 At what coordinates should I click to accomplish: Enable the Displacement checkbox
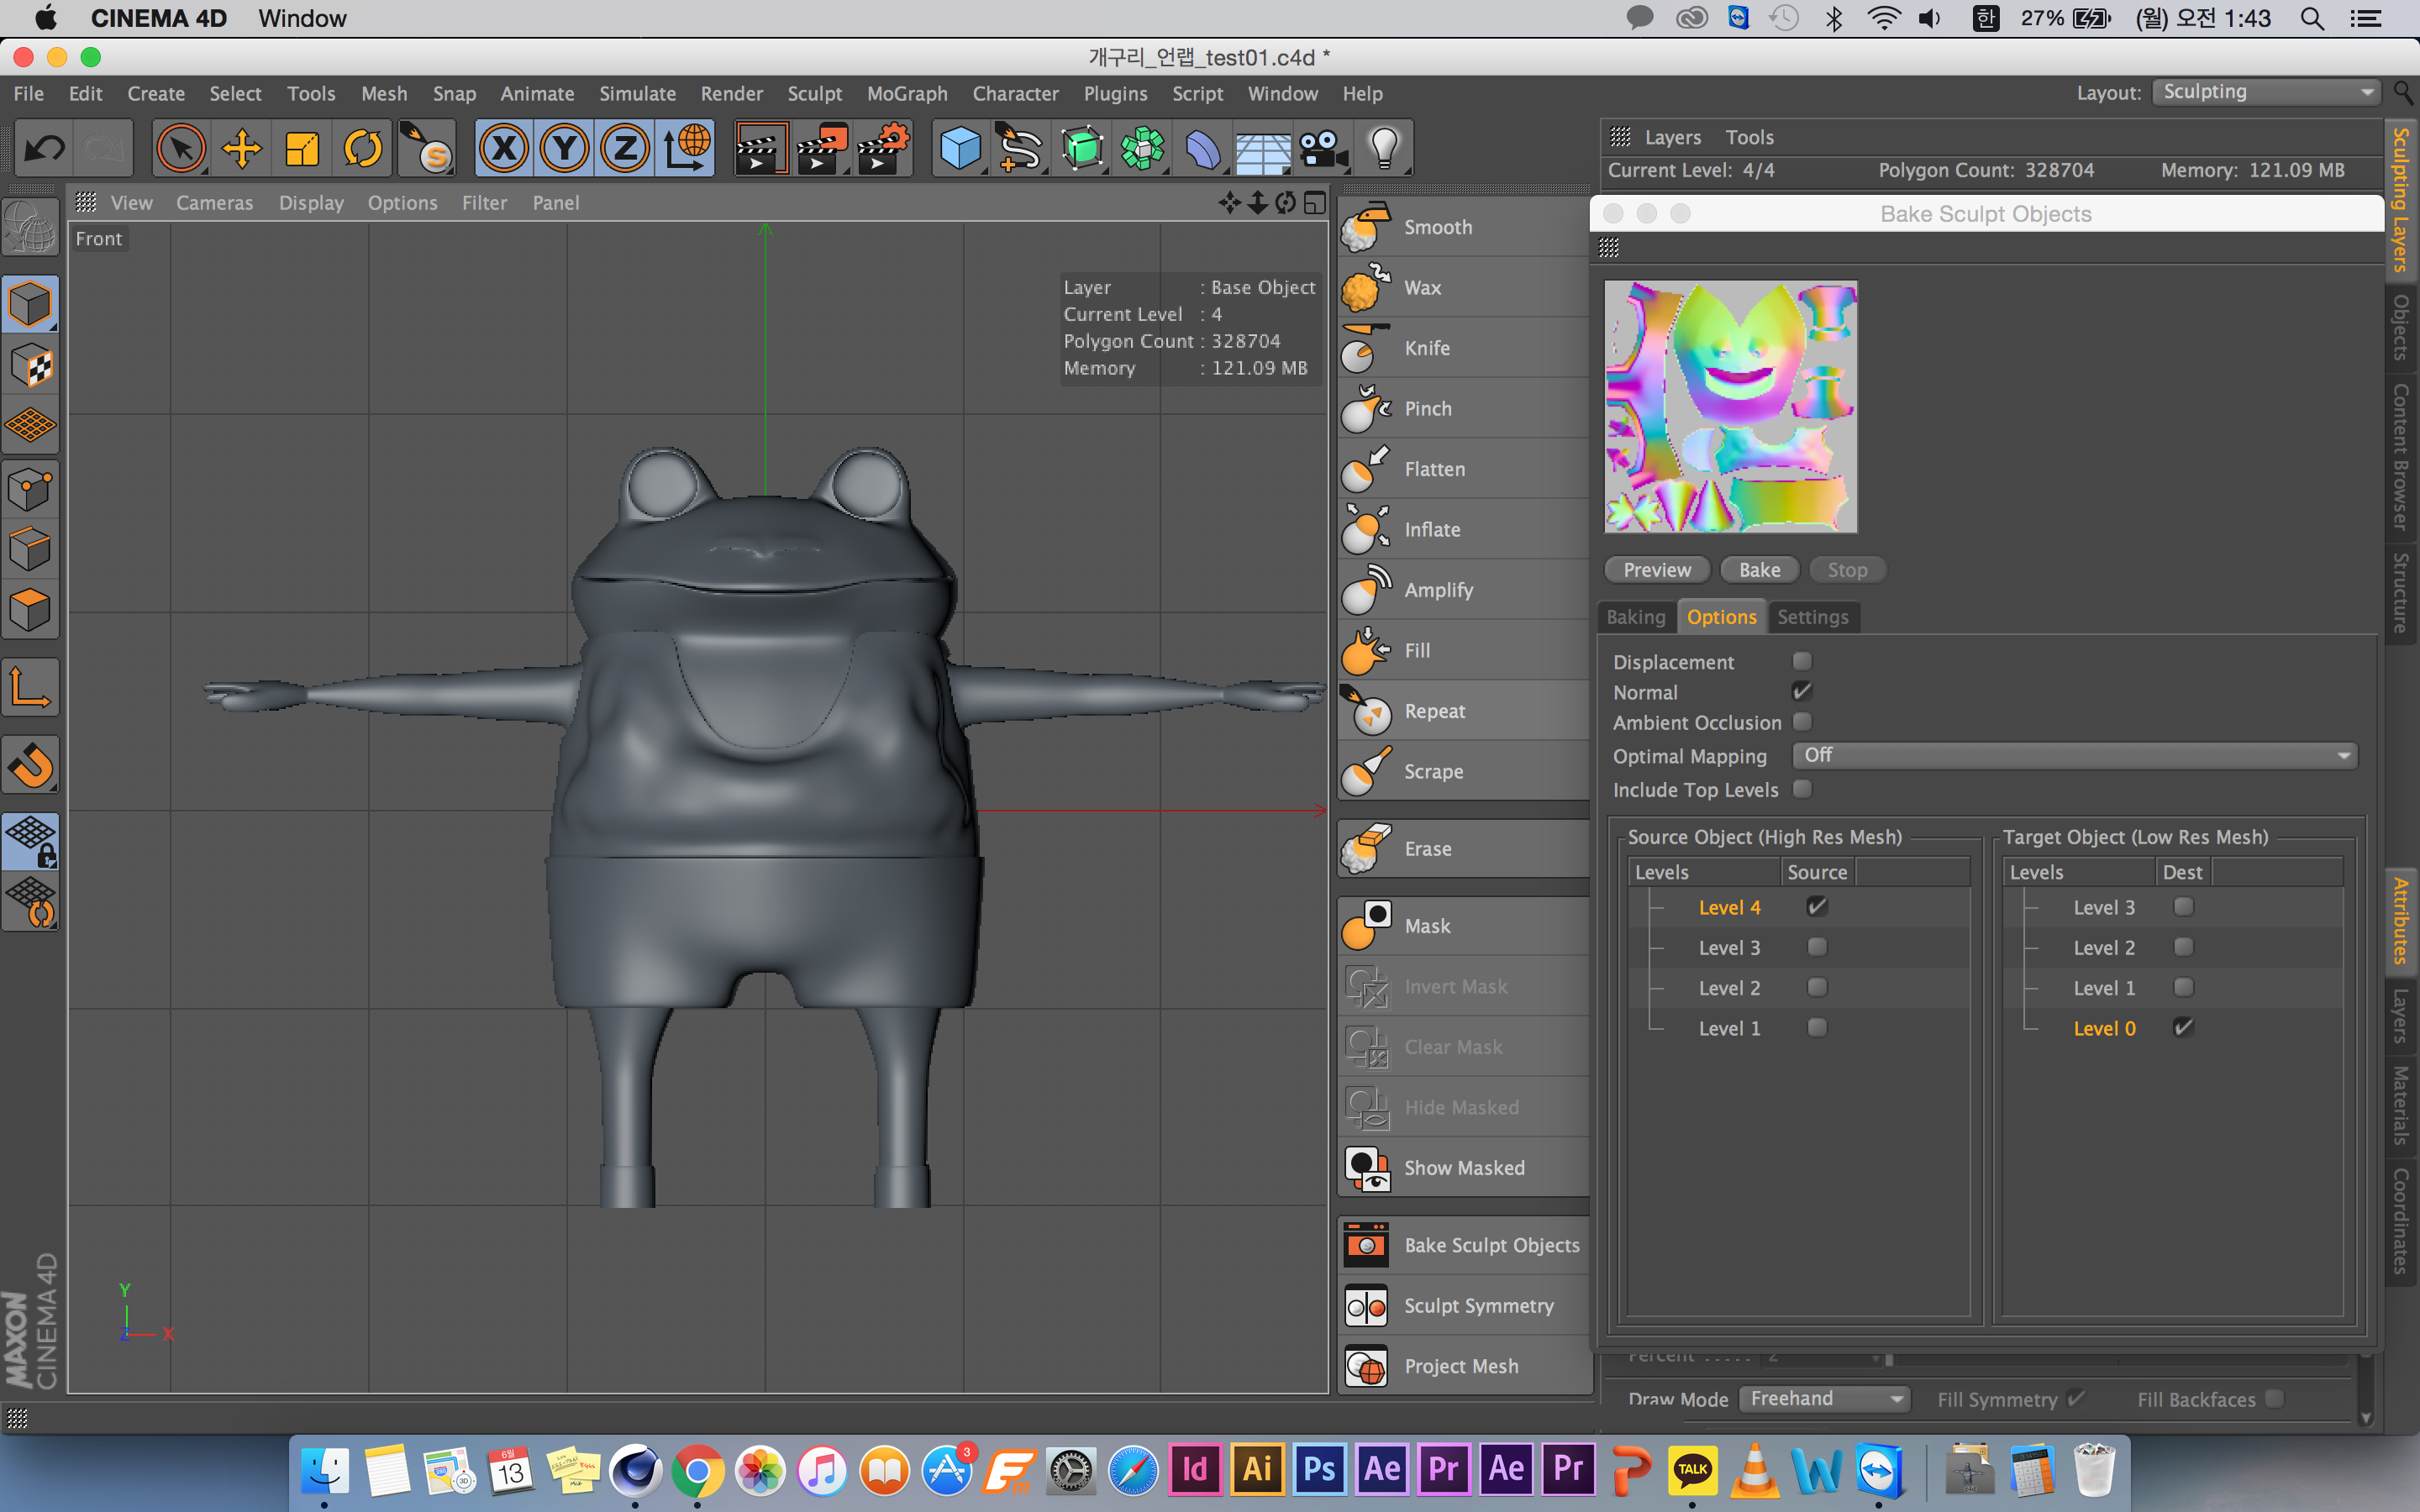[1802, 661]
